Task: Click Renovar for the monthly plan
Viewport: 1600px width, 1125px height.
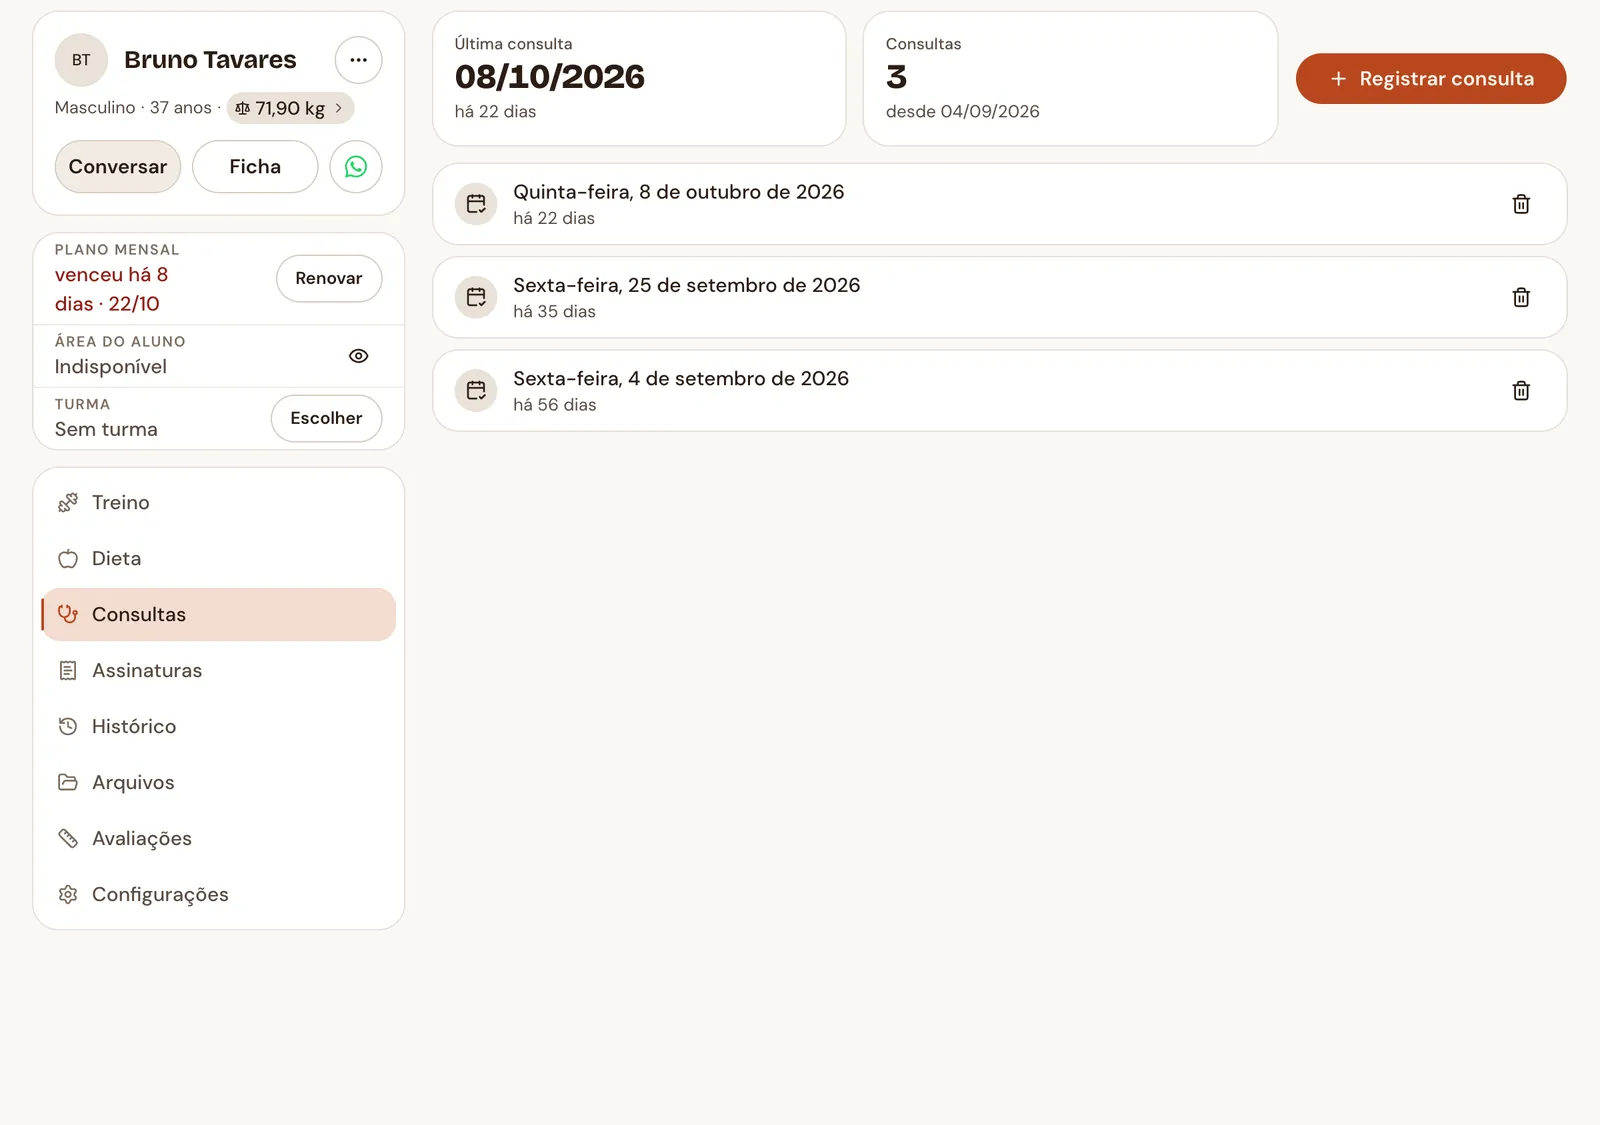Action: [x=329, y=278]
